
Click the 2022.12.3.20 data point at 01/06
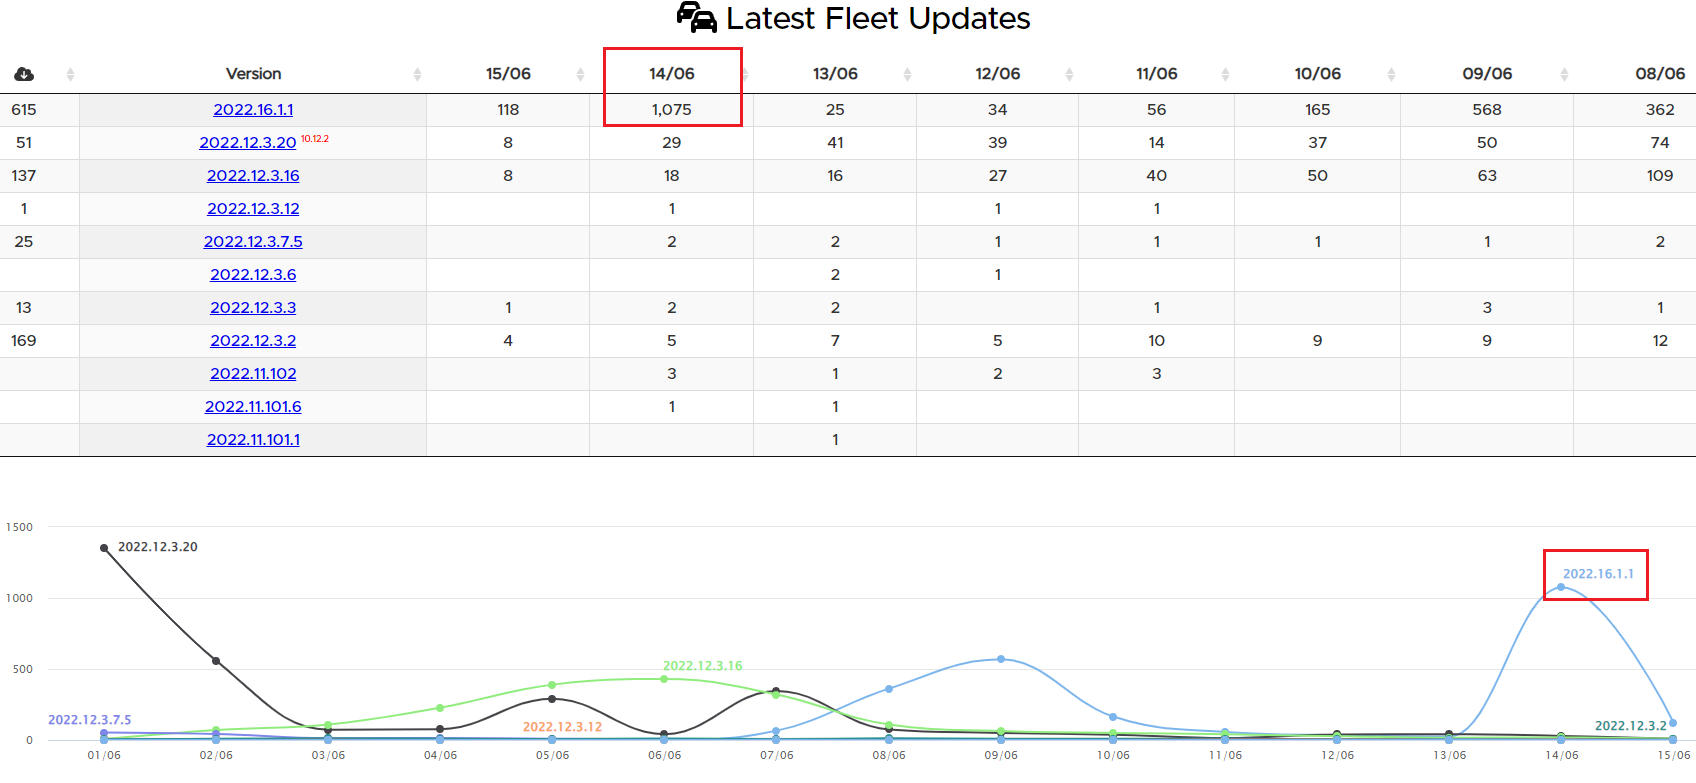point(104,548)
